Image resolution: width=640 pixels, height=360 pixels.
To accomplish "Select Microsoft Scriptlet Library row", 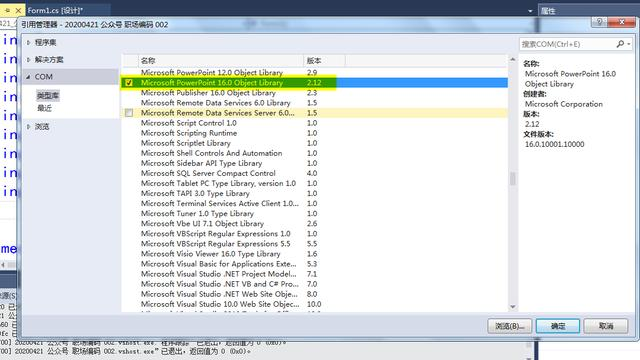I will click(x=314, y=143).
